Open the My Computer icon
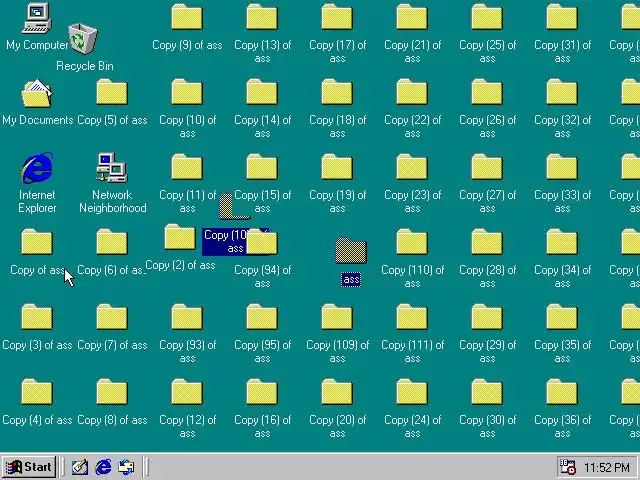Image resolution: width=640 pixels, height=480 pixels. [x=37, y=18]
